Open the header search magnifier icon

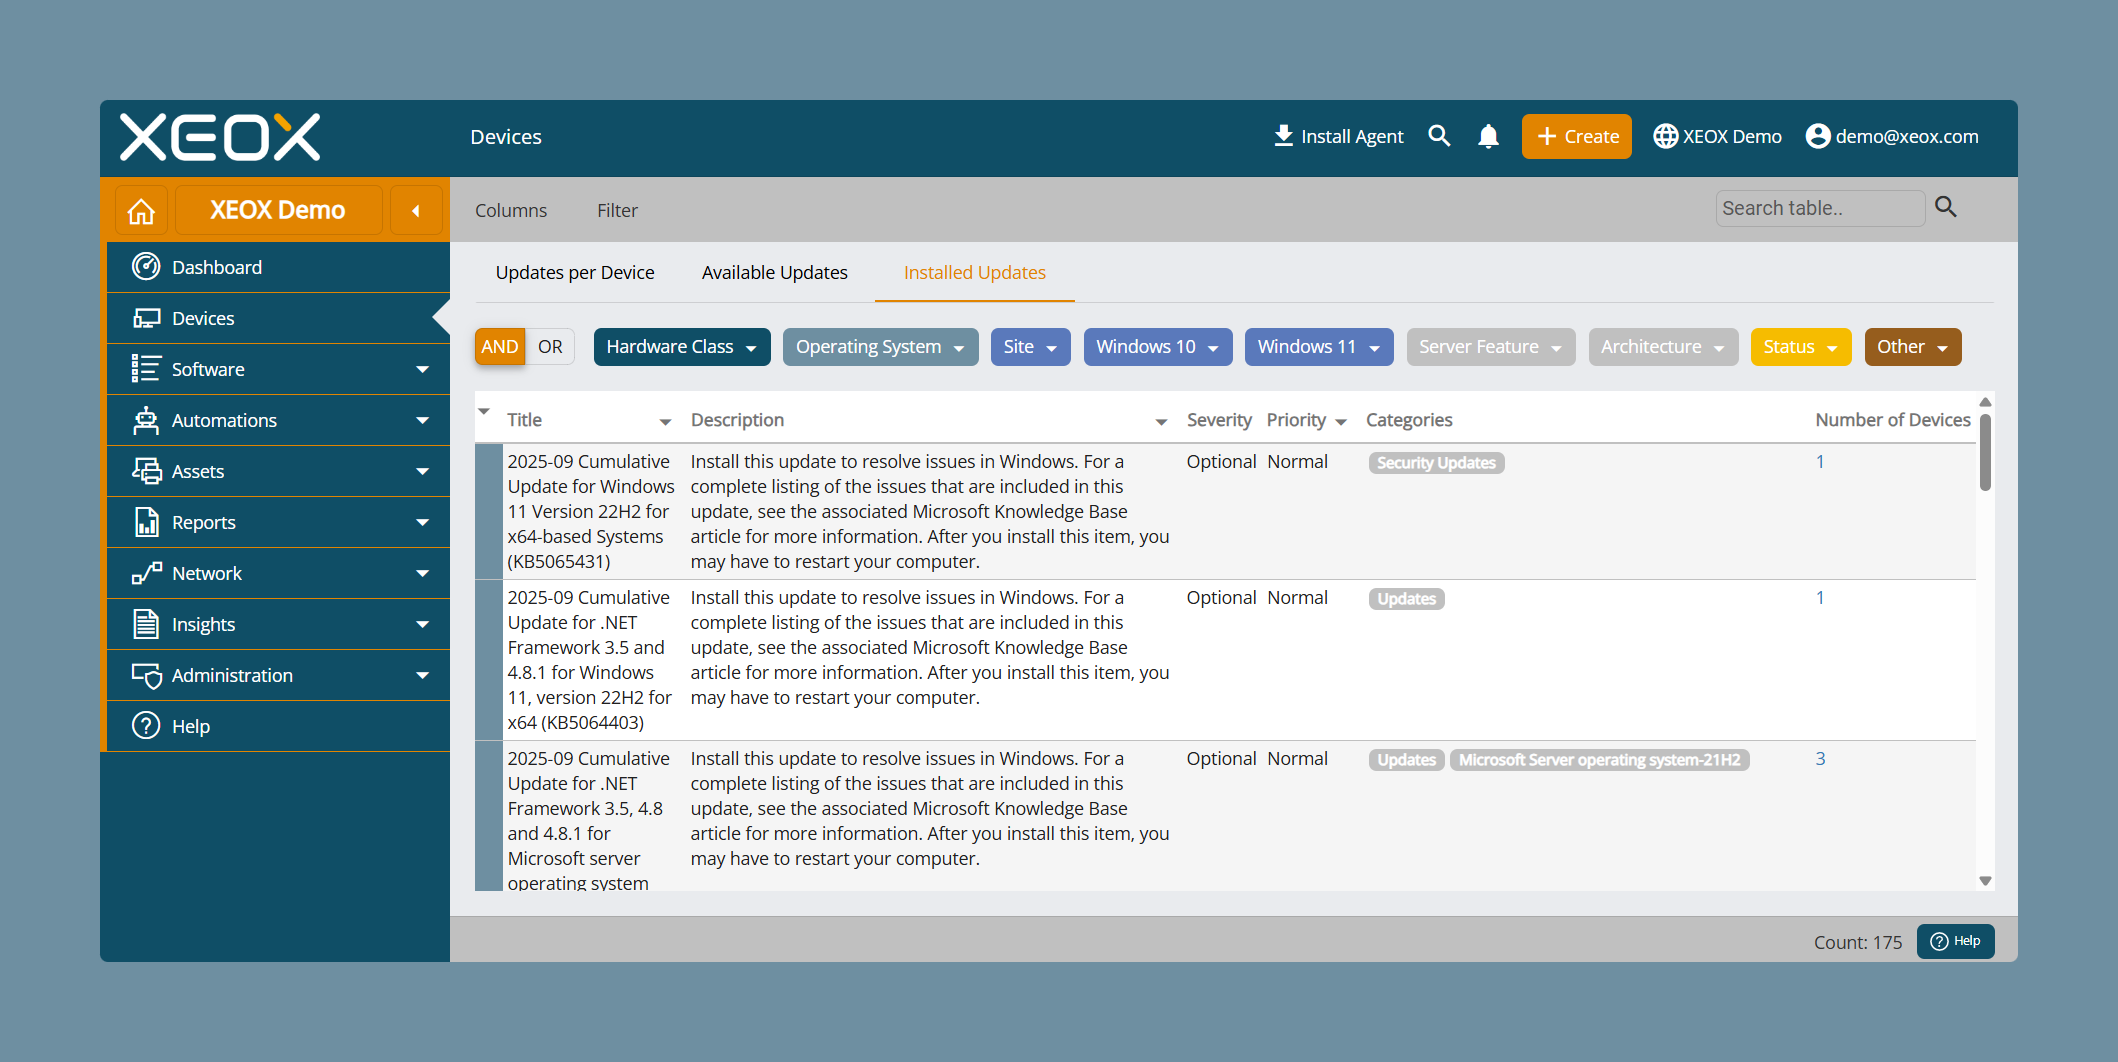pos(1439,136)
